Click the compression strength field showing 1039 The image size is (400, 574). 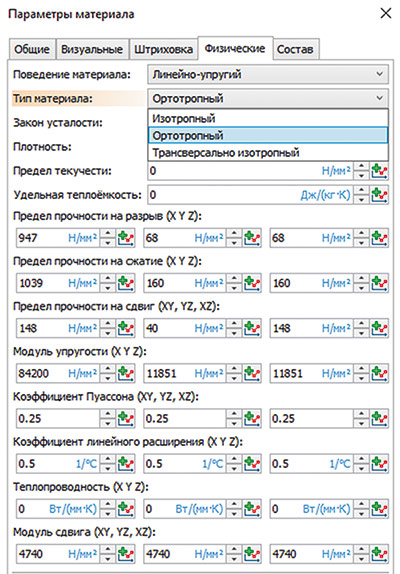[x=57, y=283]
